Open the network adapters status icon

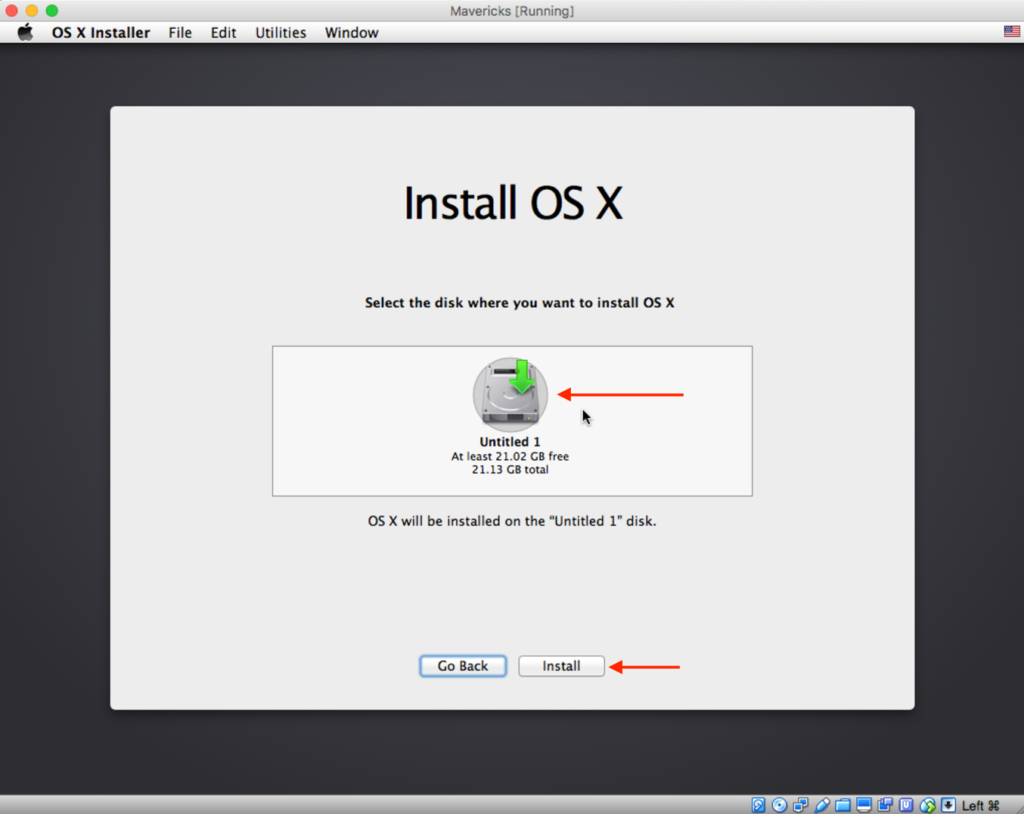[x=801, y=804]
